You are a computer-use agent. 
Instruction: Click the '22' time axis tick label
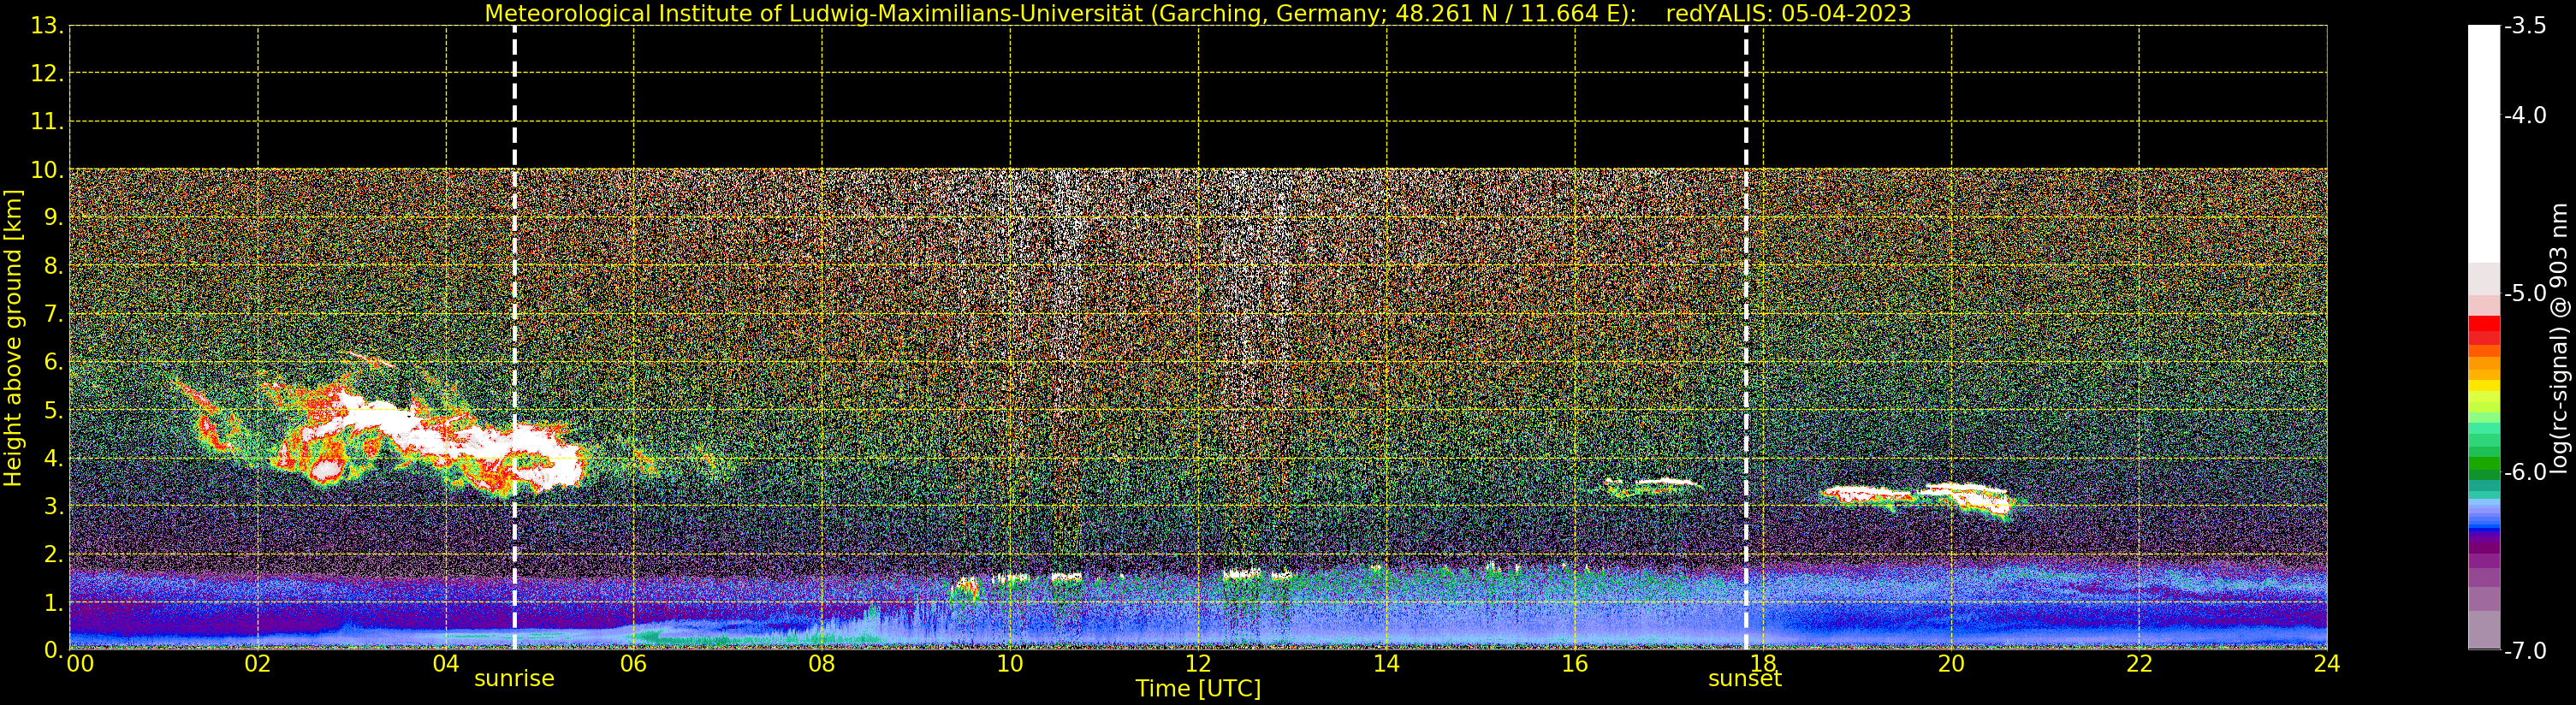coord(2139,664)
